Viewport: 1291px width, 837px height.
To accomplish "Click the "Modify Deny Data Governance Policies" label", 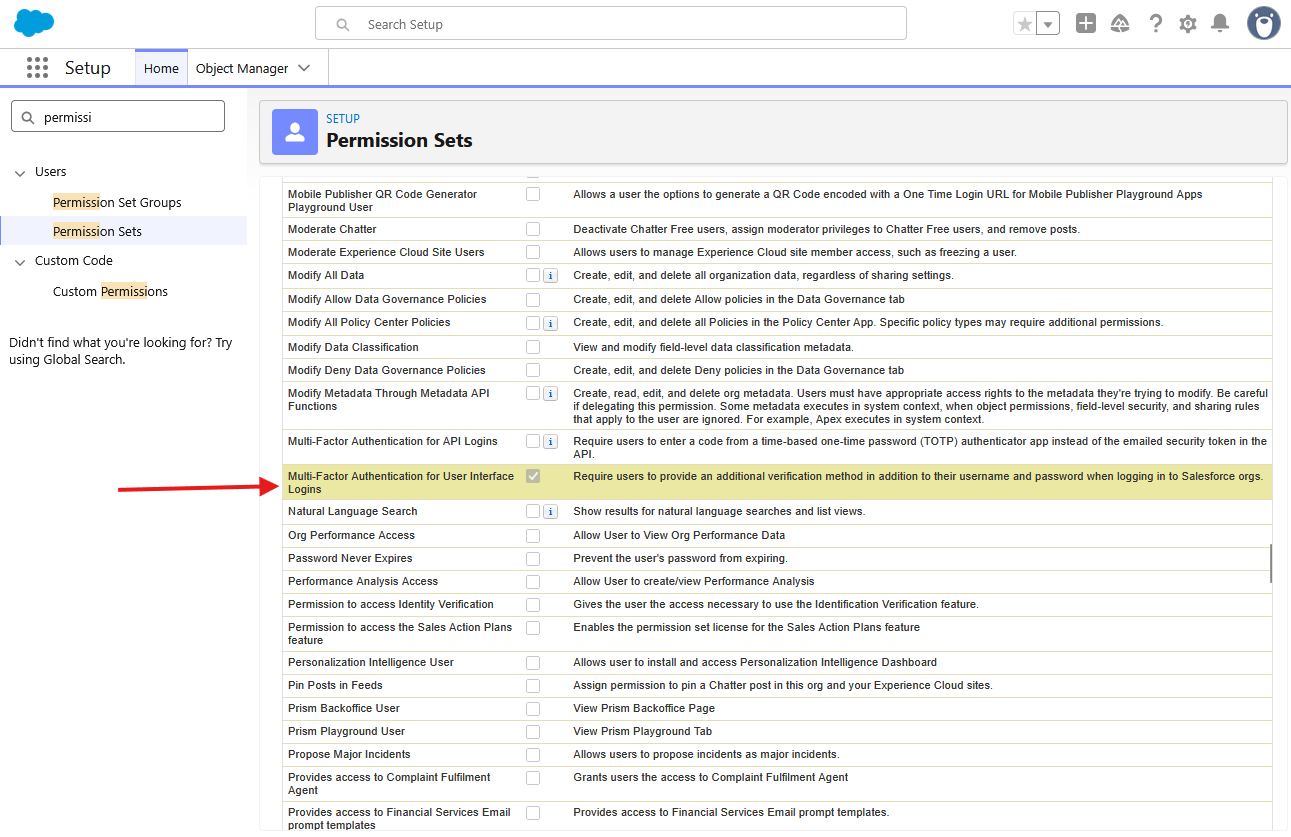I will tap(386, 370).
